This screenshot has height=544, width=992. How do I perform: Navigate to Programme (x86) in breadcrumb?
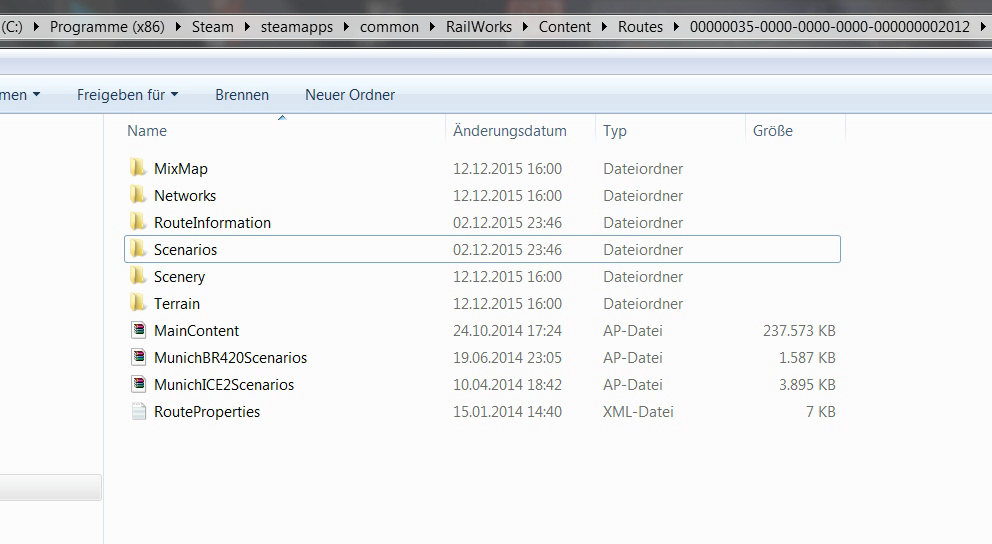pyautogui.click(x=107, y=27)
